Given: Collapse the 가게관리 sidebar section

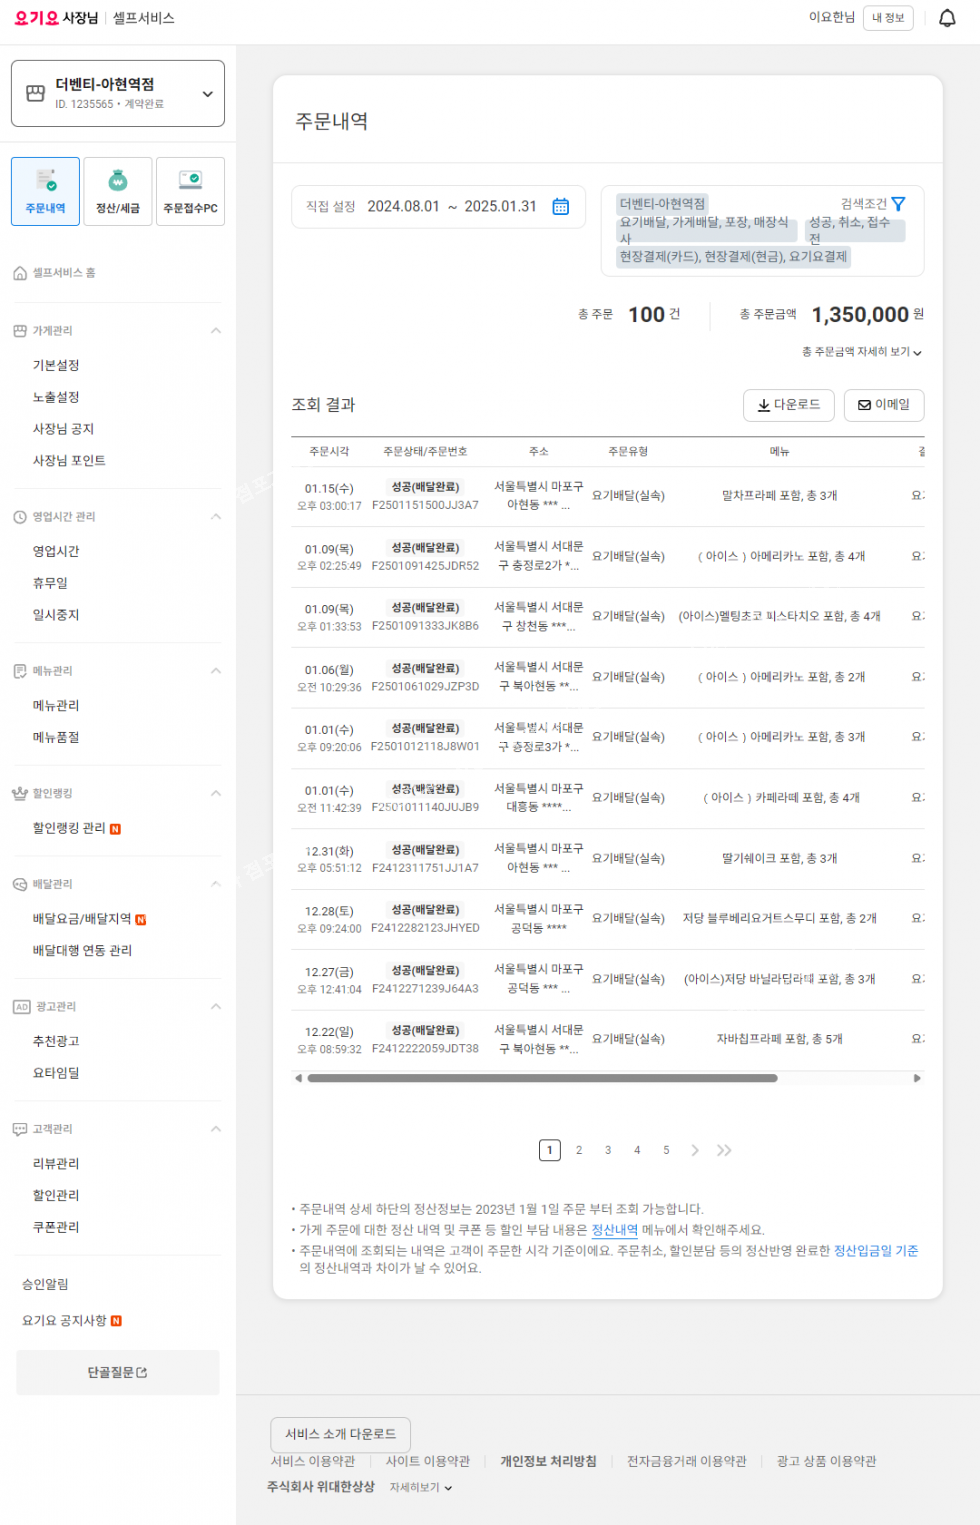Looking at the screenshot, I should point(215,331).
